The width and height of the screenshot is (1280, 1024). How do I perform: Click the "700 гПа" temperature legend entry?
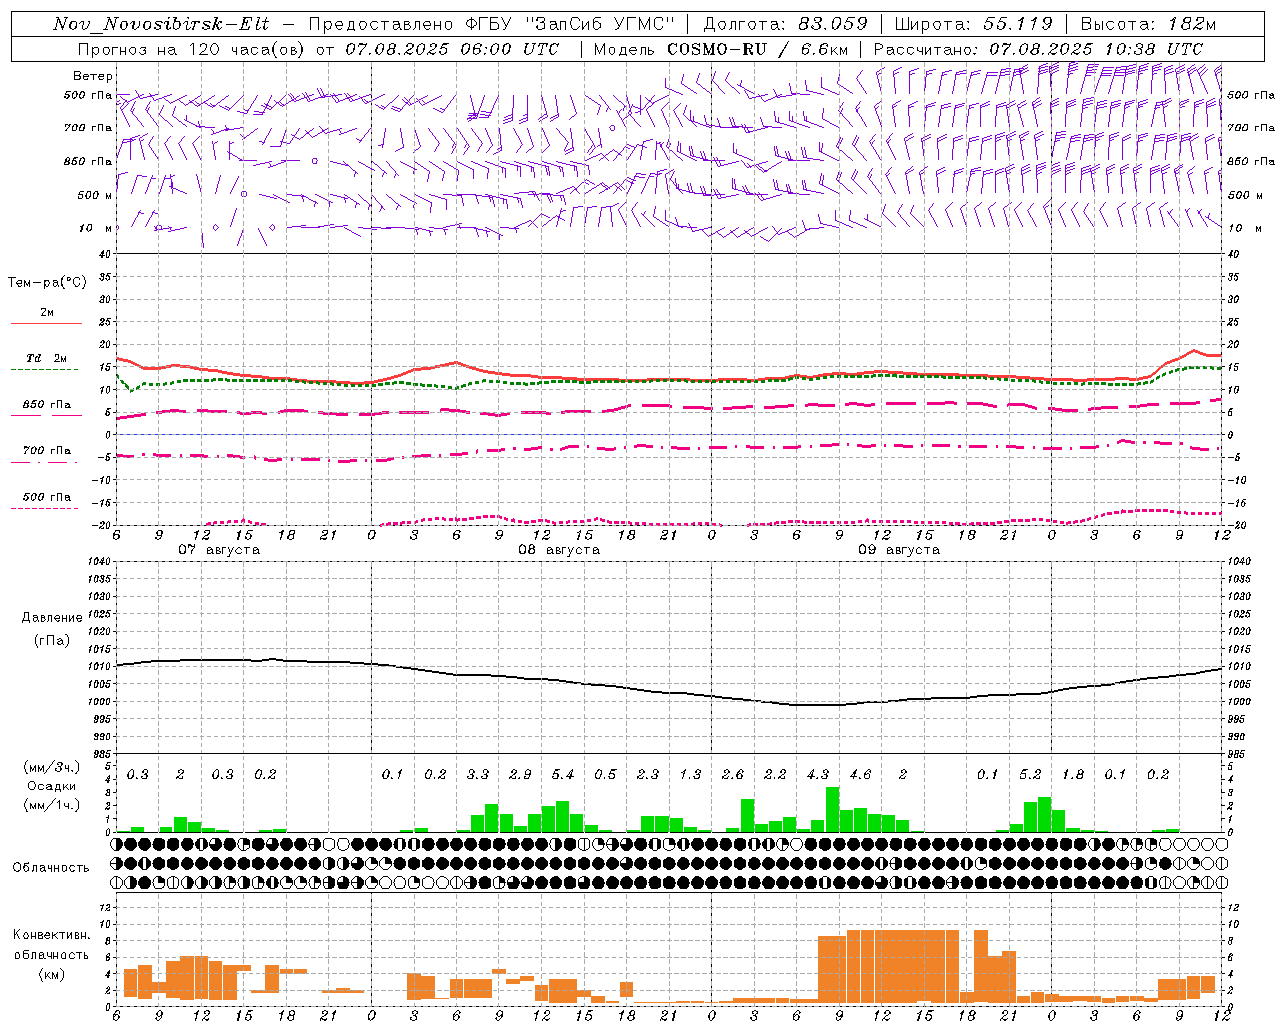[x=47, y=451]
